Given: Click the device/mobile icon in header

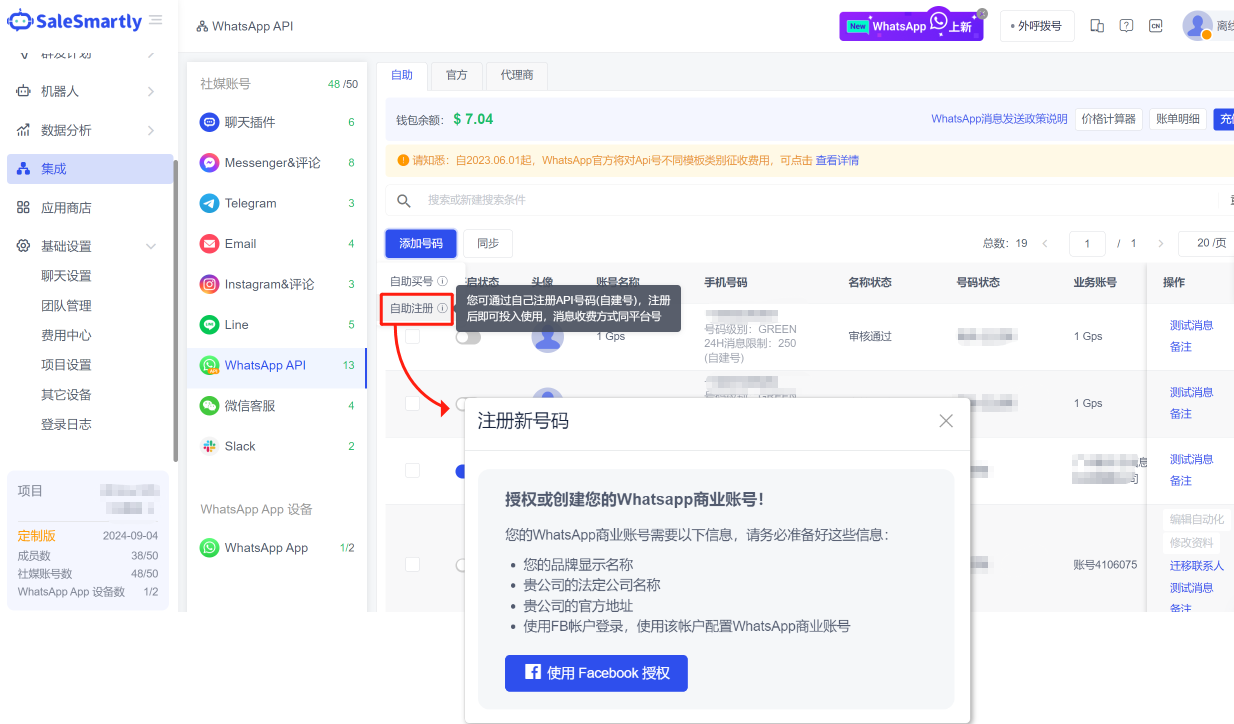Looking at the screenshot, I should (1097, 26).
